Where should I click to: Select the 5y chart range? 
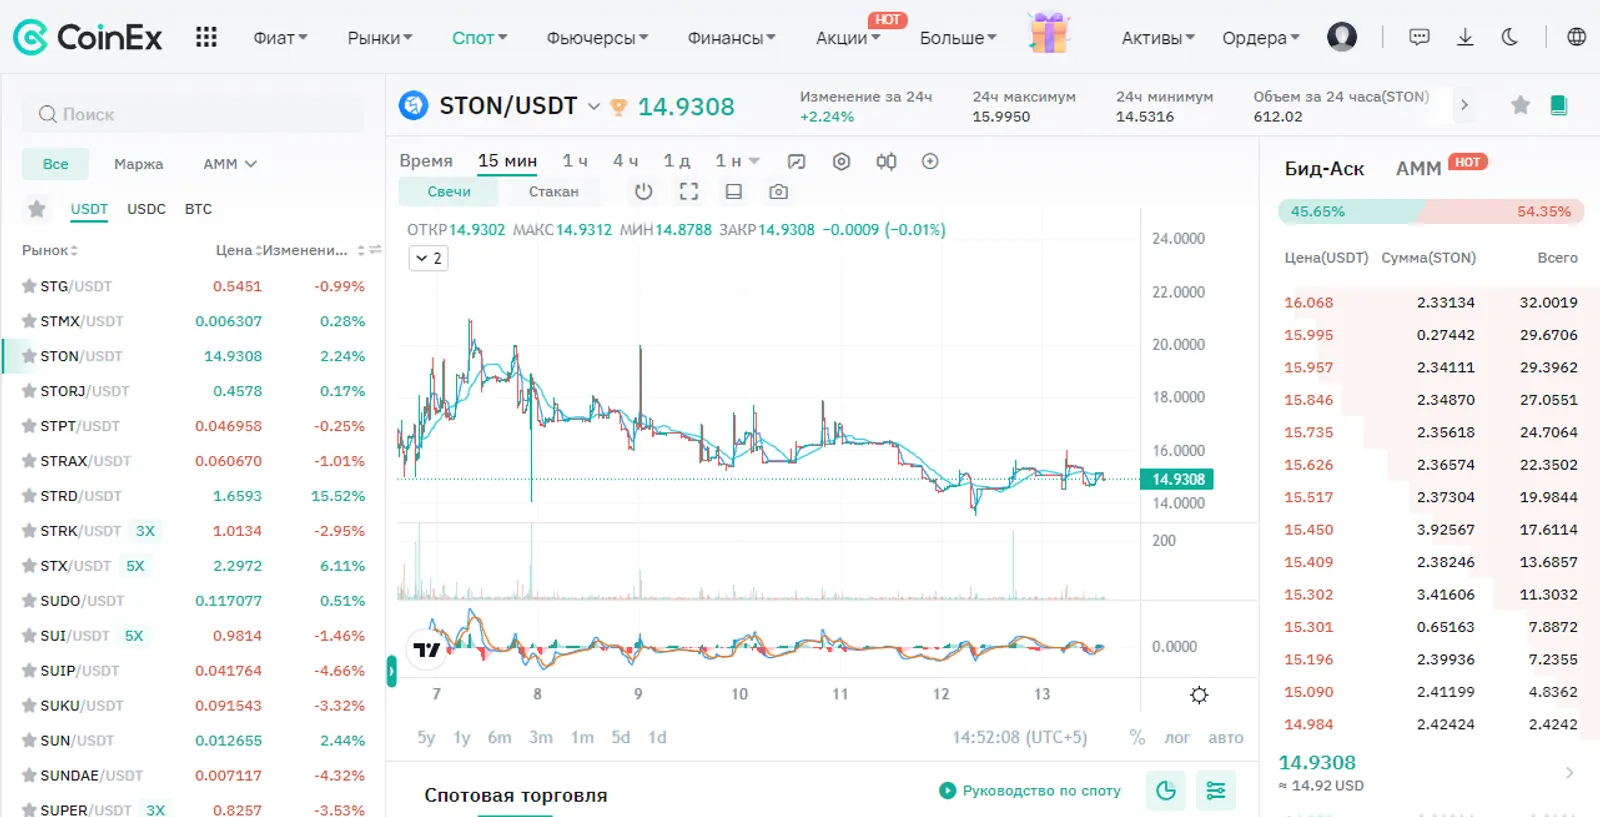click(426, 737)
